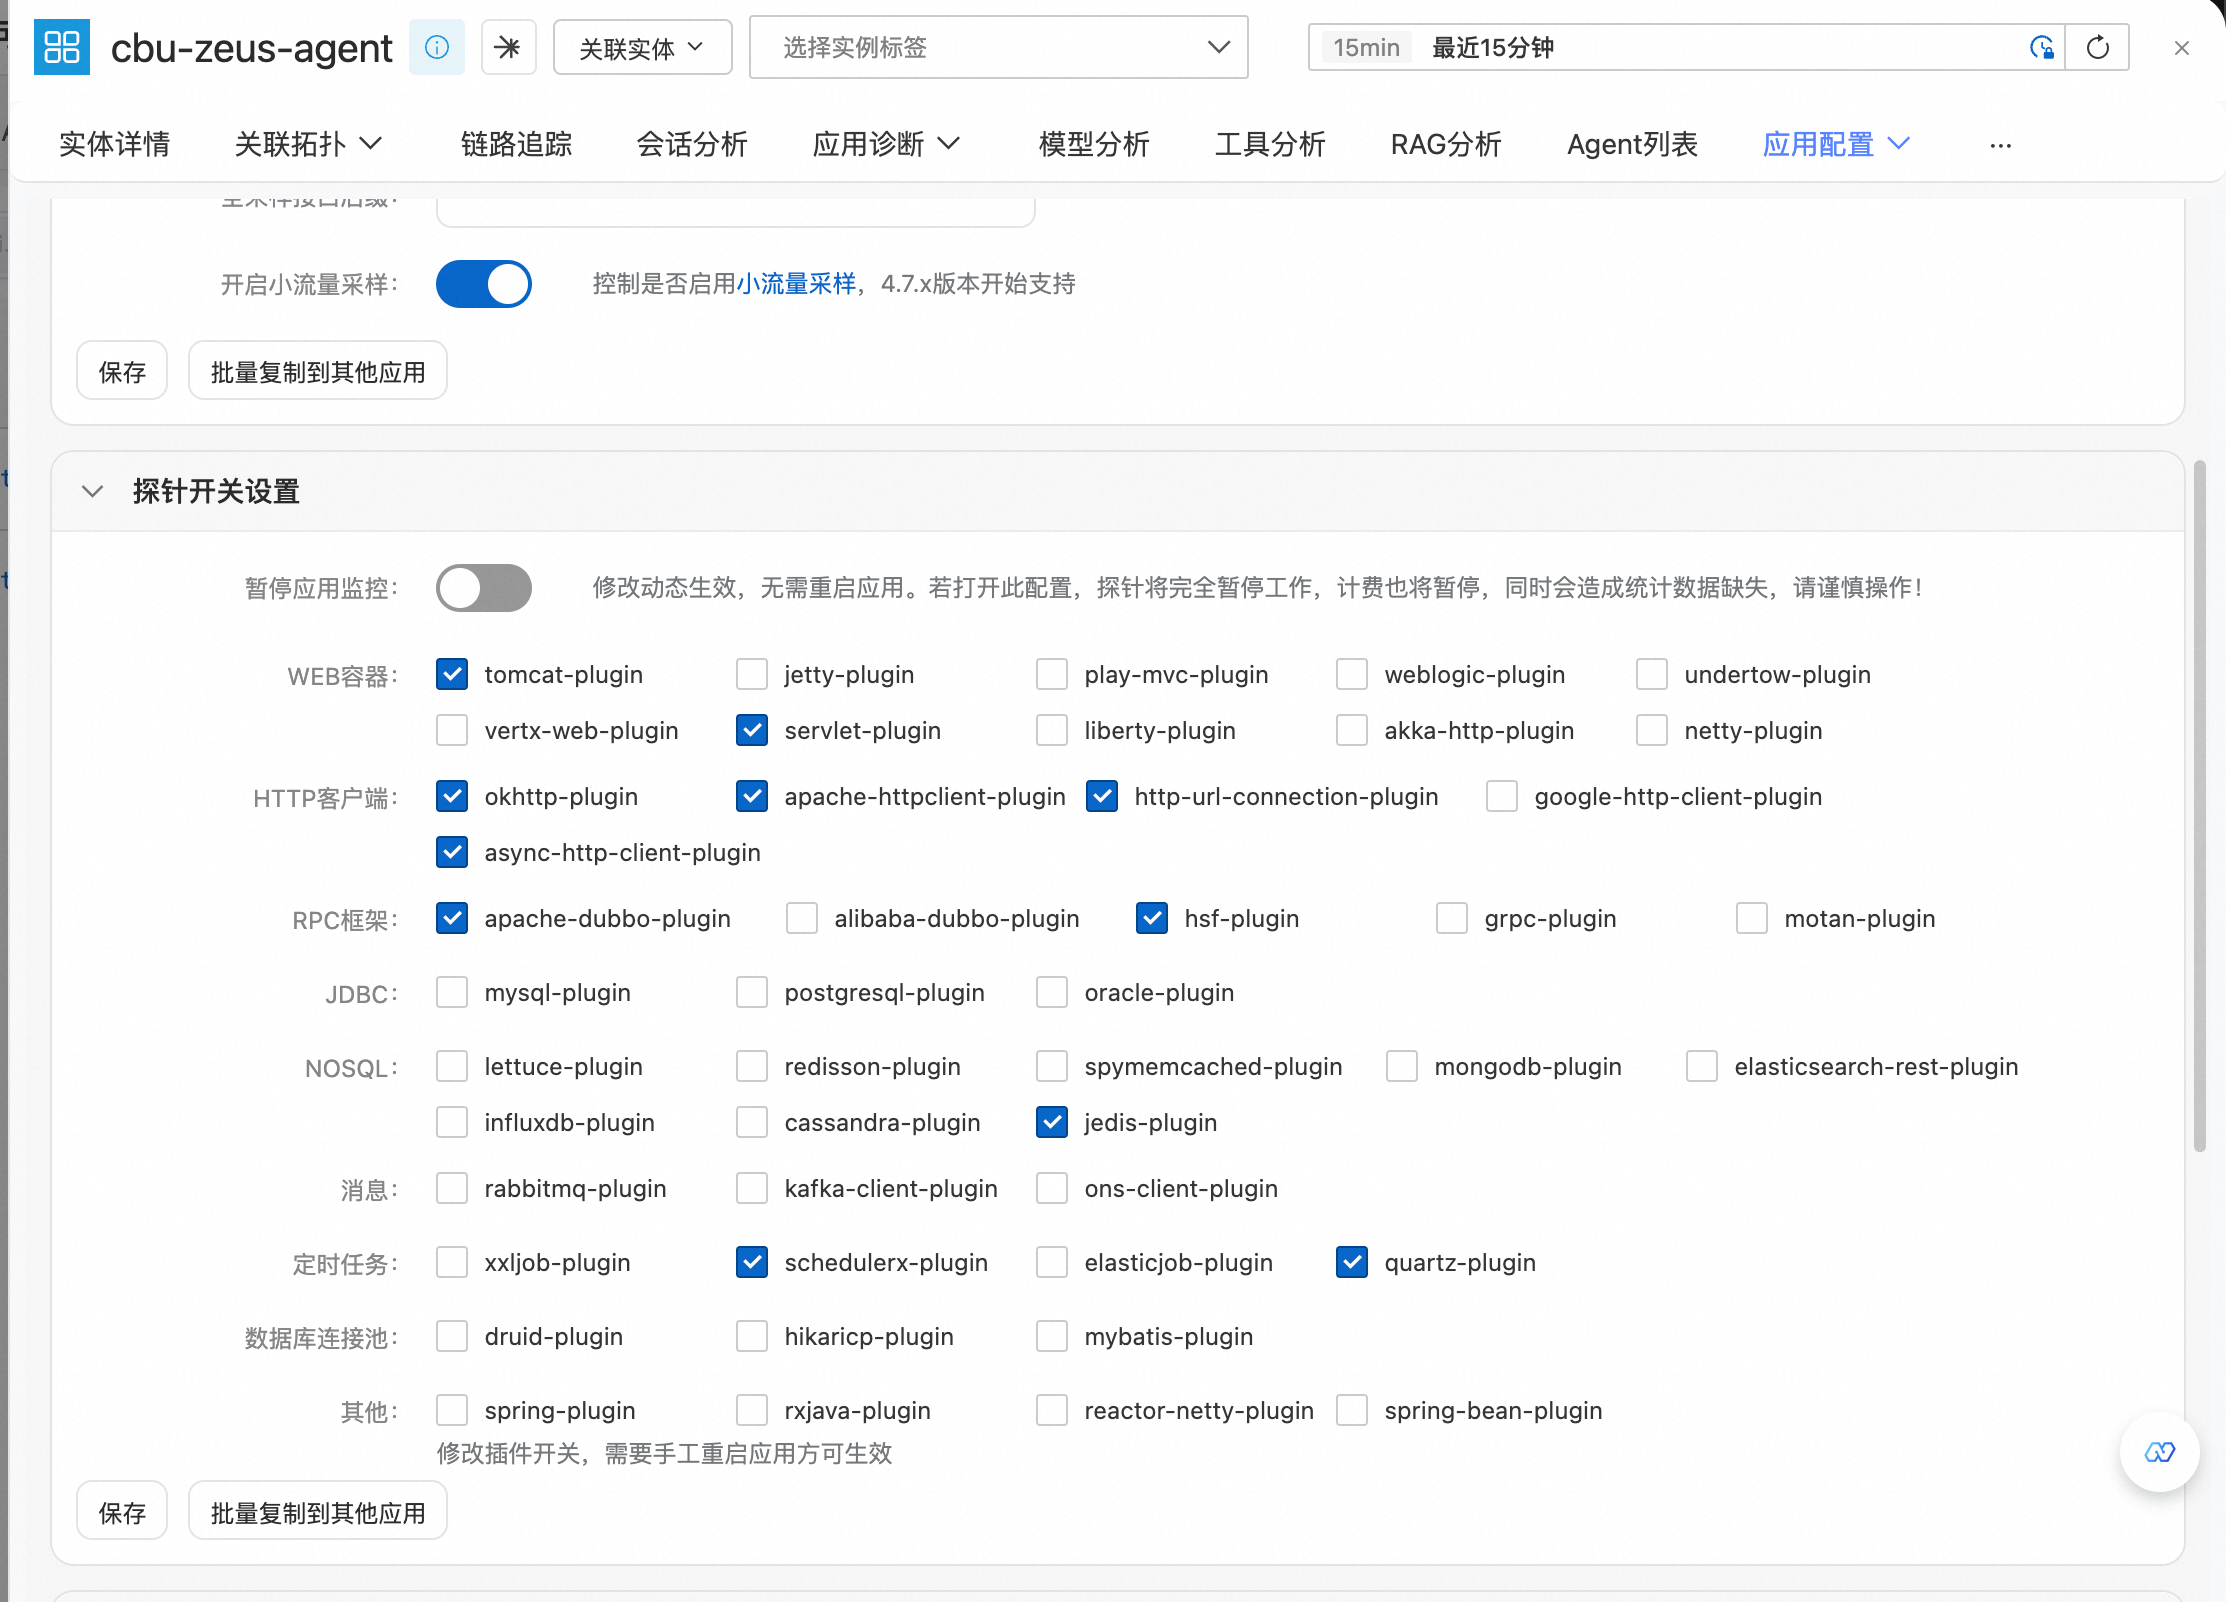Go to the Agent列表 tab

(x=1632, y=145)
